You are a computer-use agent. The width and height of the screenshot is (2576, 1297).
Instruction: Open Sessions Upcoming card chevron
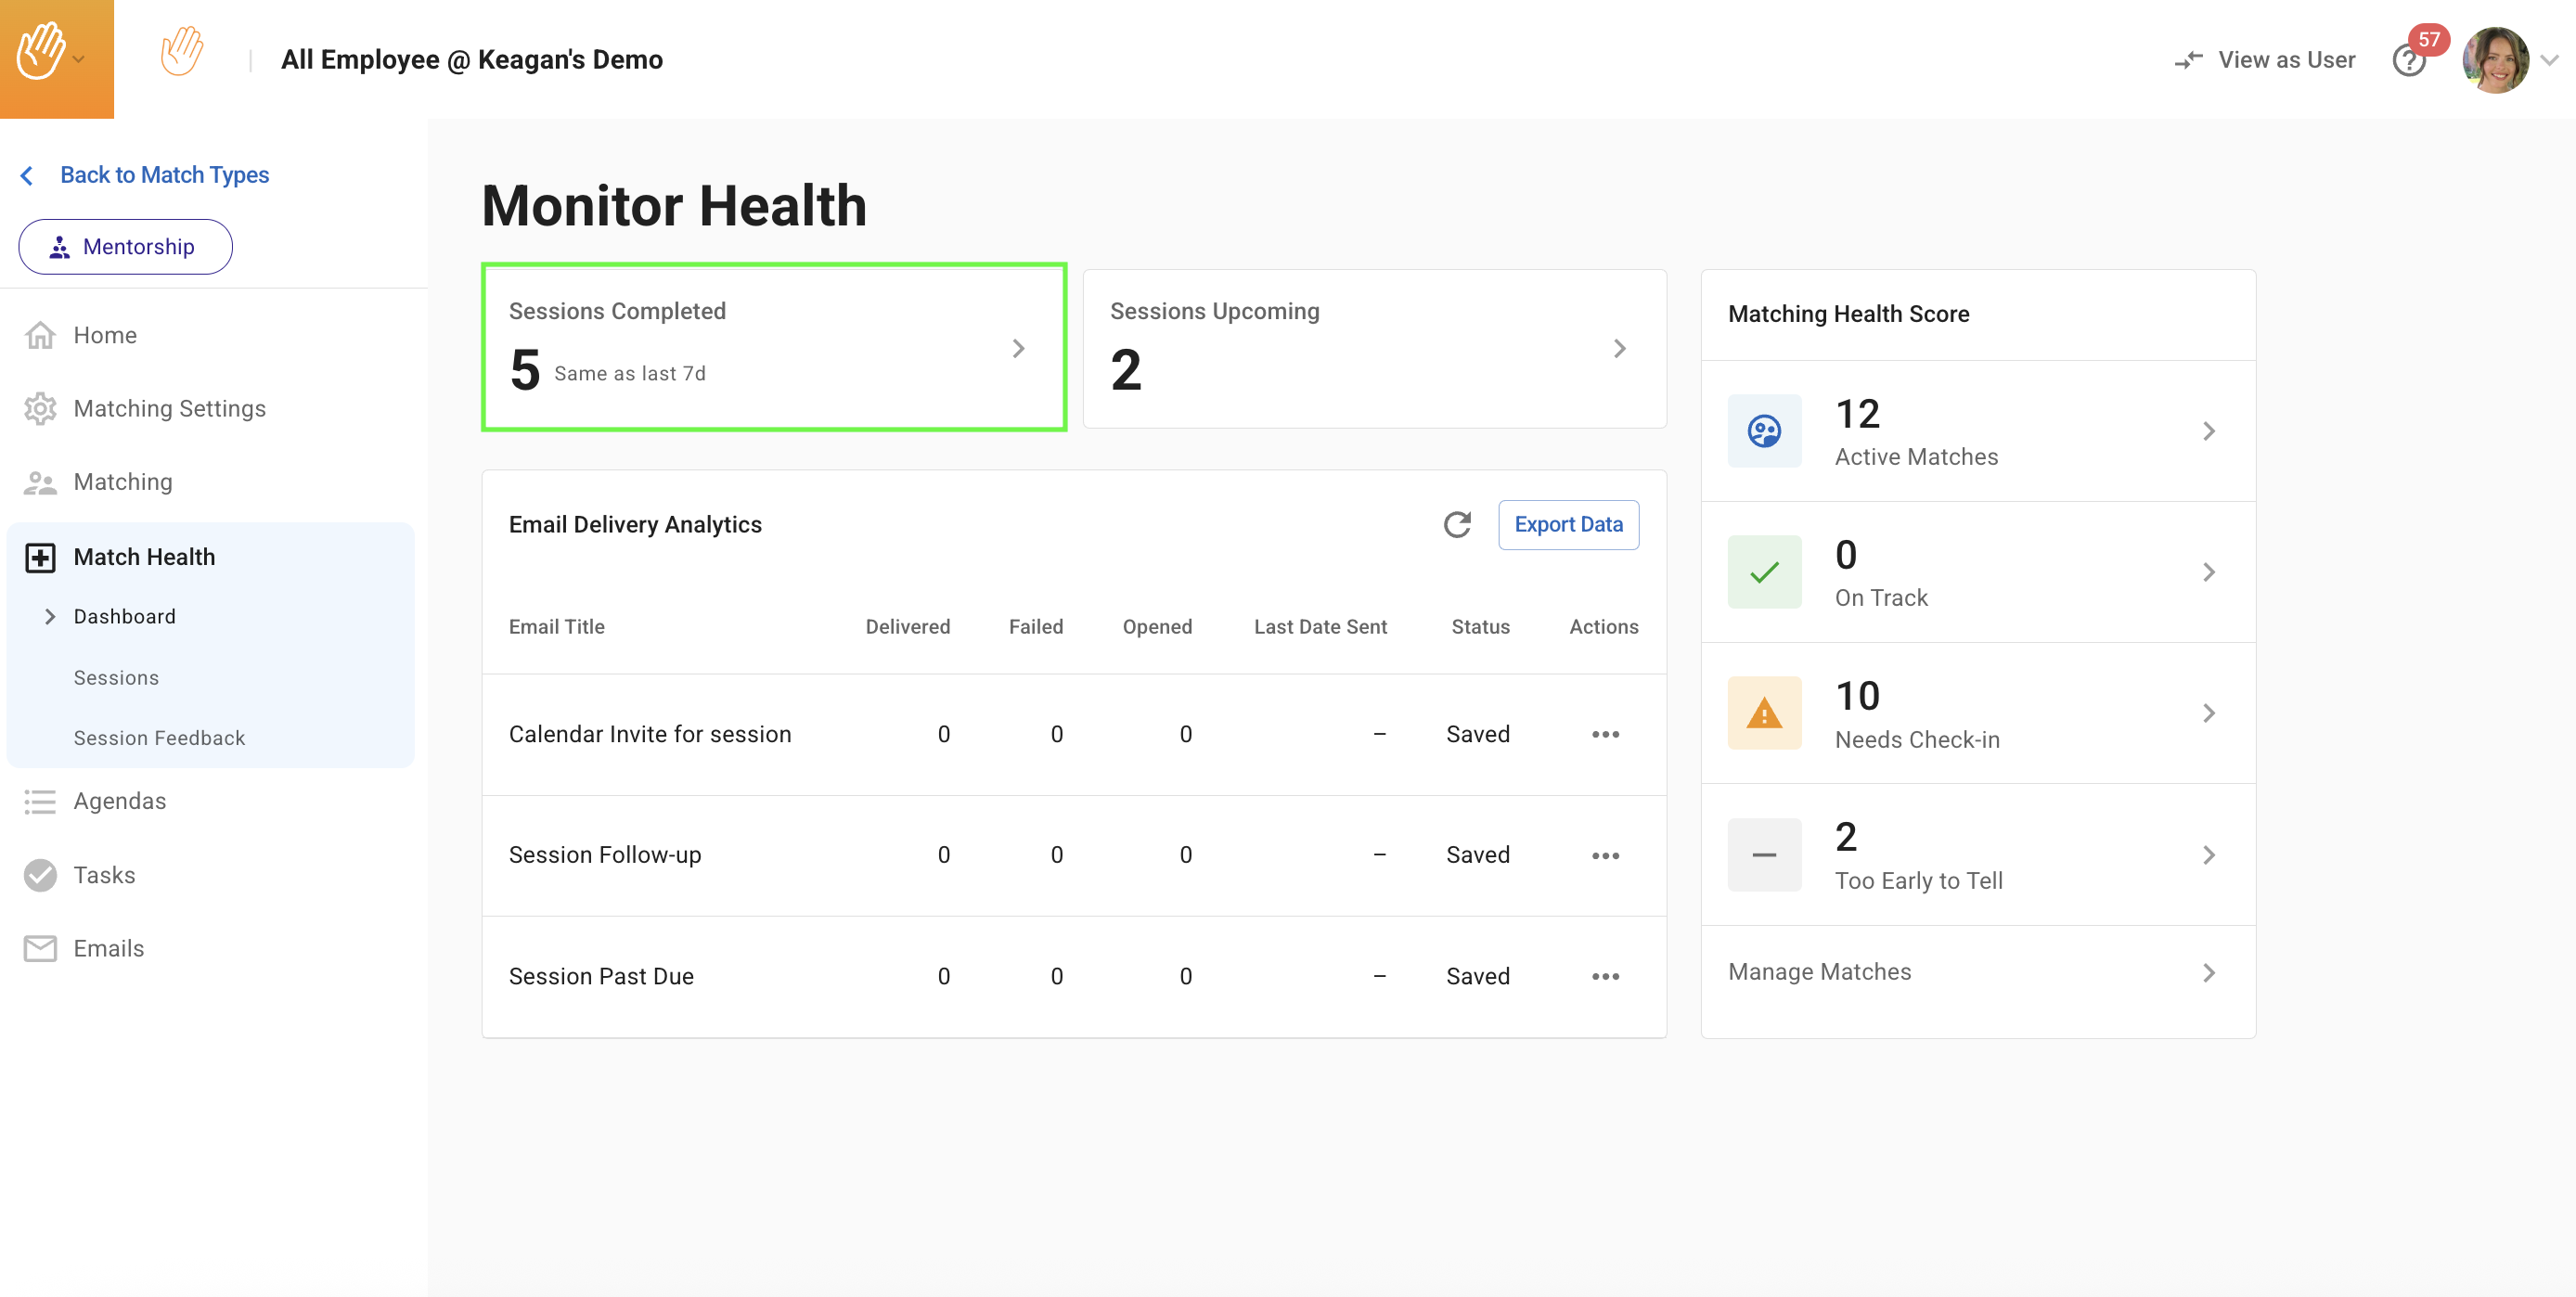coord(1619,348)
